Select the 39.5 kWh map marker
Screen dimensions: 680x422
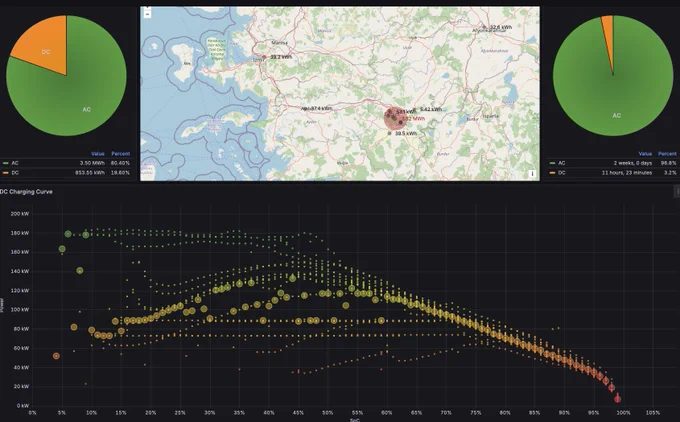[389, 134]
